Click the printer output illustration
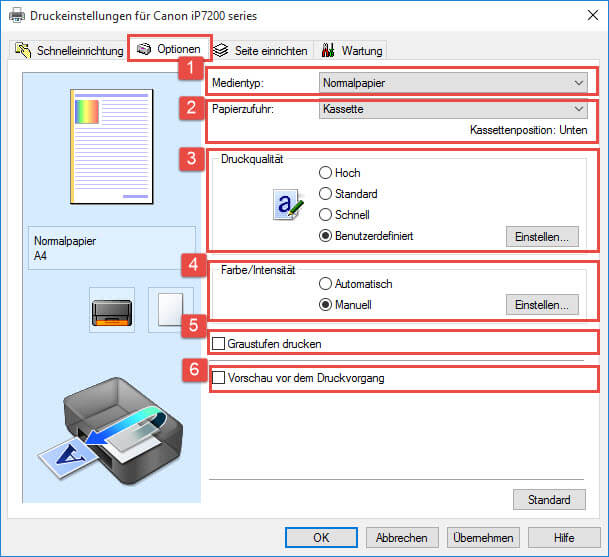The height and width of the screenshot is (557, 609). click(x=111, y=432)
